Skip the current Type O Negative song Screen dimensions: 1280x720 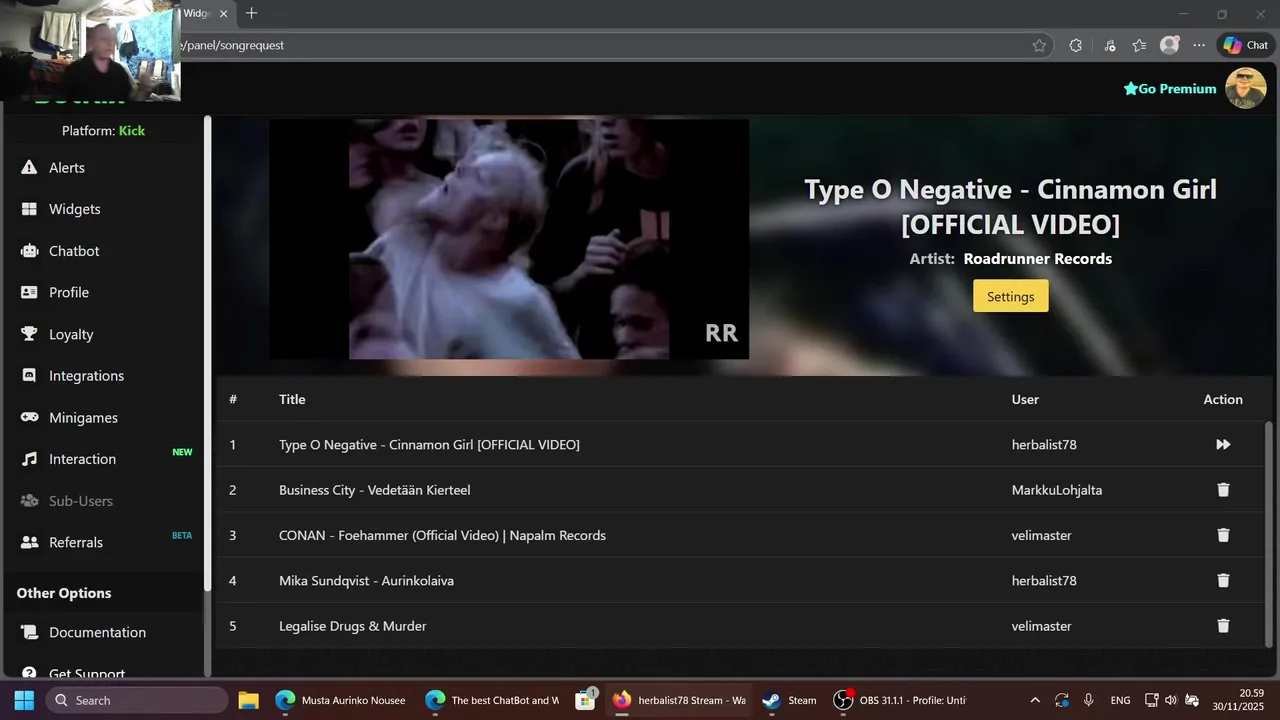[1223, 444]
